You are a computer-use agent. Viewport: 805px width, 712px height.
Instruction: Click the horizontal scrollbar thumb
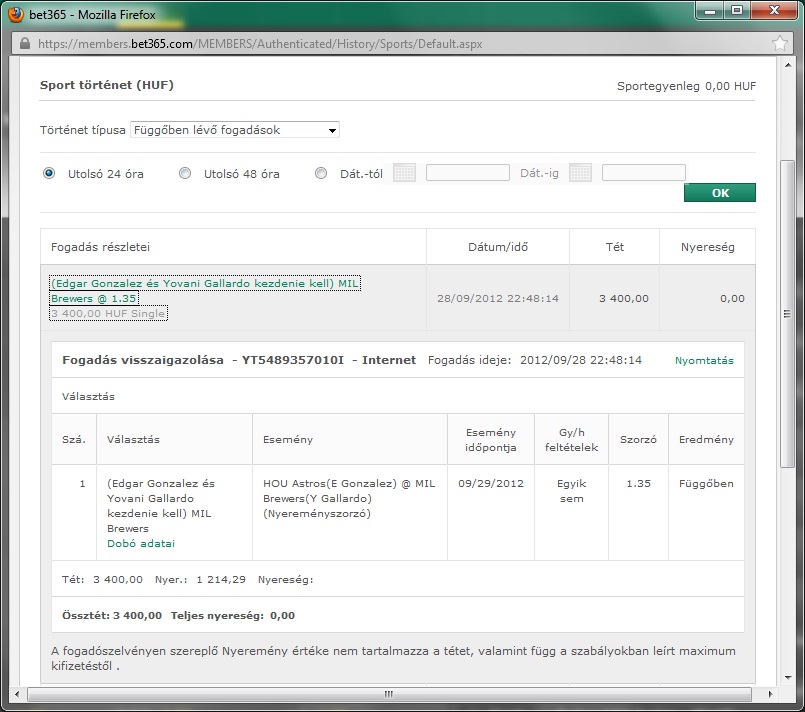(389, 695)
